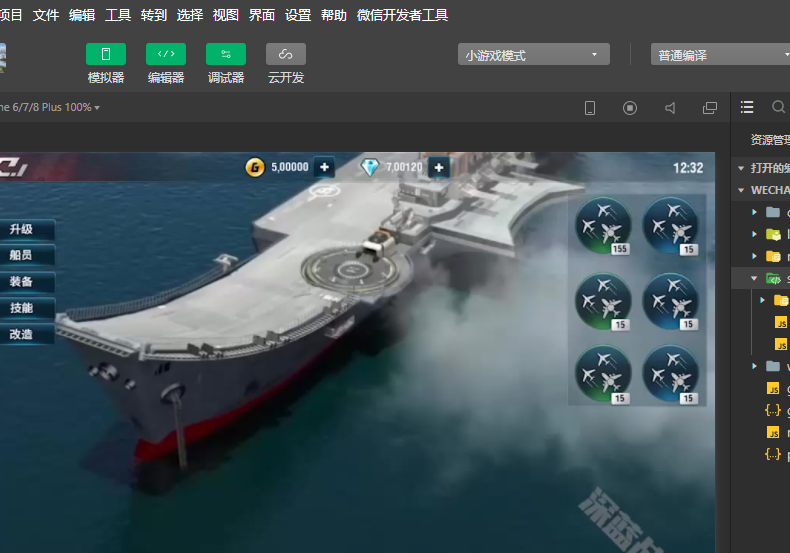Click the 装备 equipment button in game
The image size is (790, 553).
tap(26, 282)
